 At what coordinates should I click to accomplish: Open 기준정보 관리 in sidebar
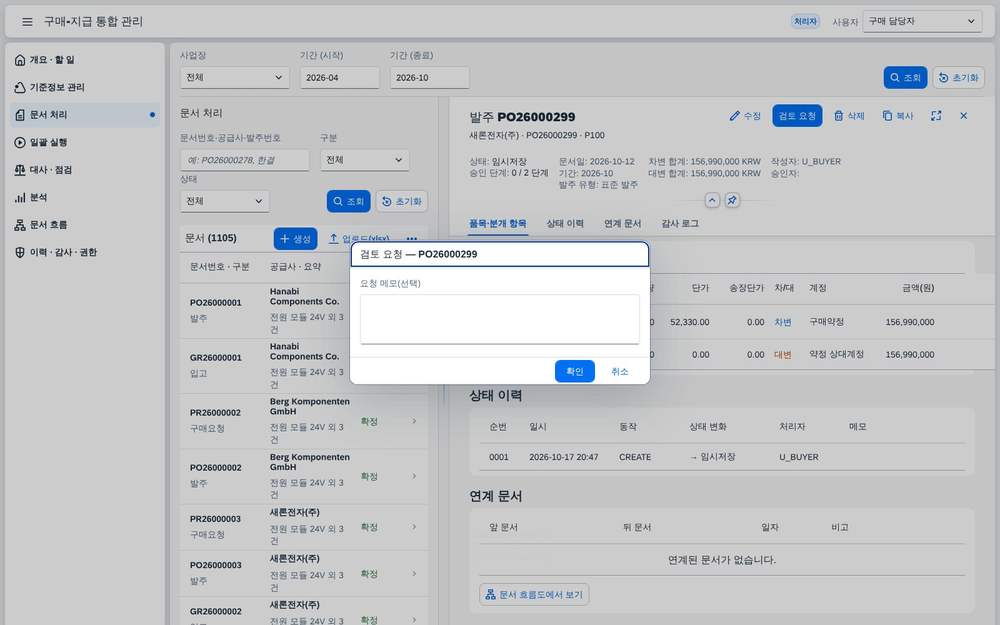pos(85,87)
